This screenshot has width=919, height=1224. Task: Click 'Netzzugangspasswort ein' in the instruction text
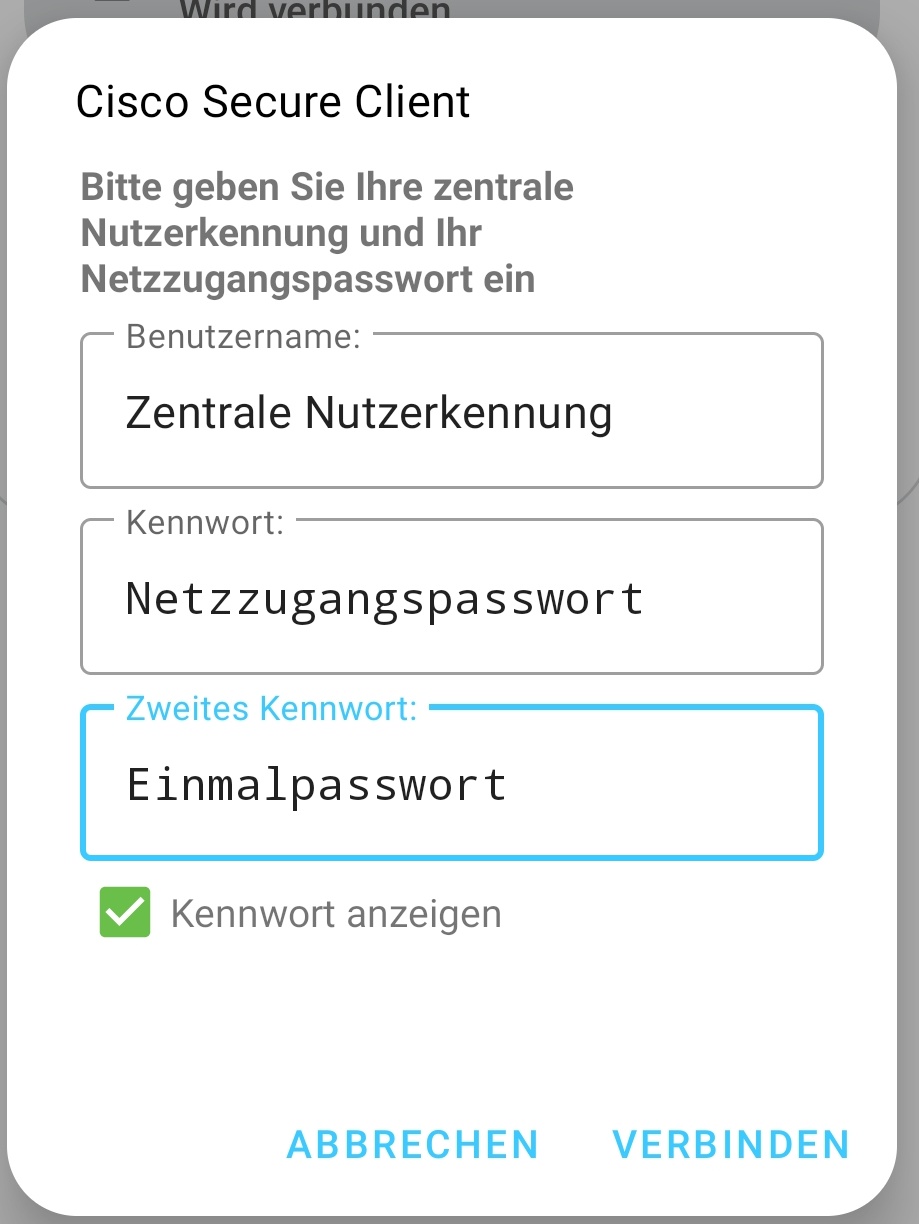[x=307, y=279]
